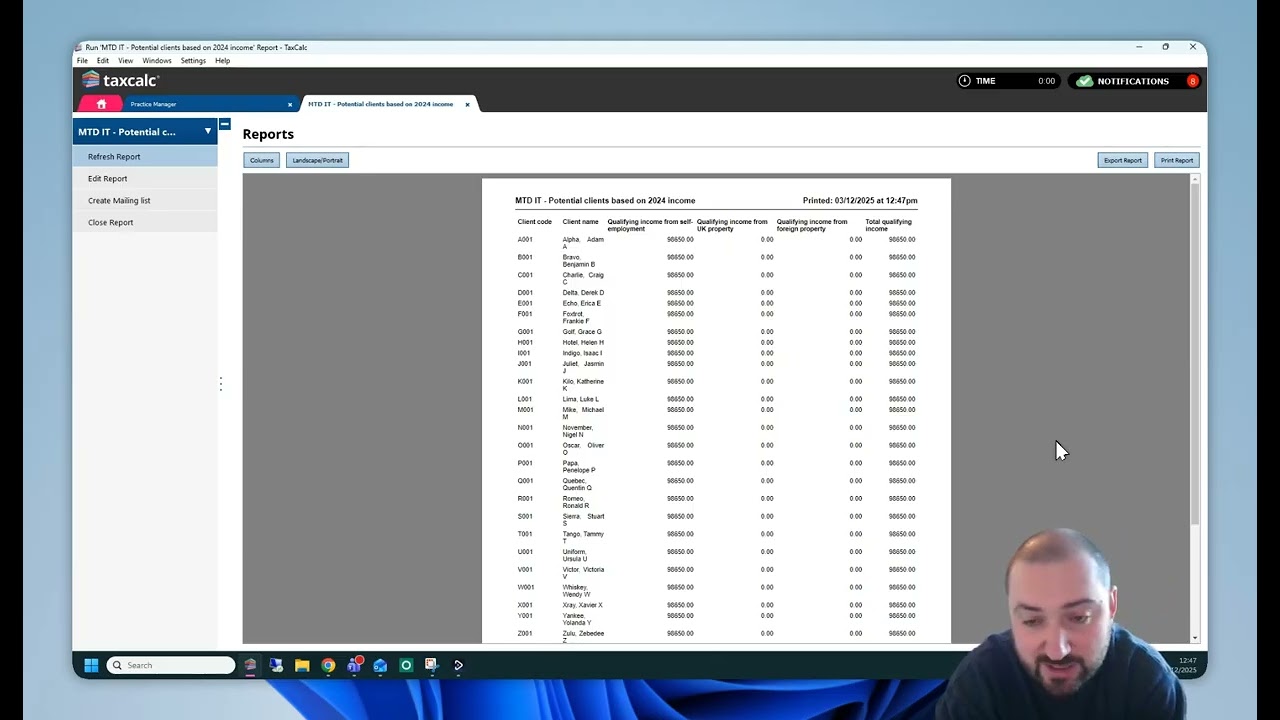Open TaxCalc from the taskbar
This screenshot has height=720, width=1280.
pos(250,665)
